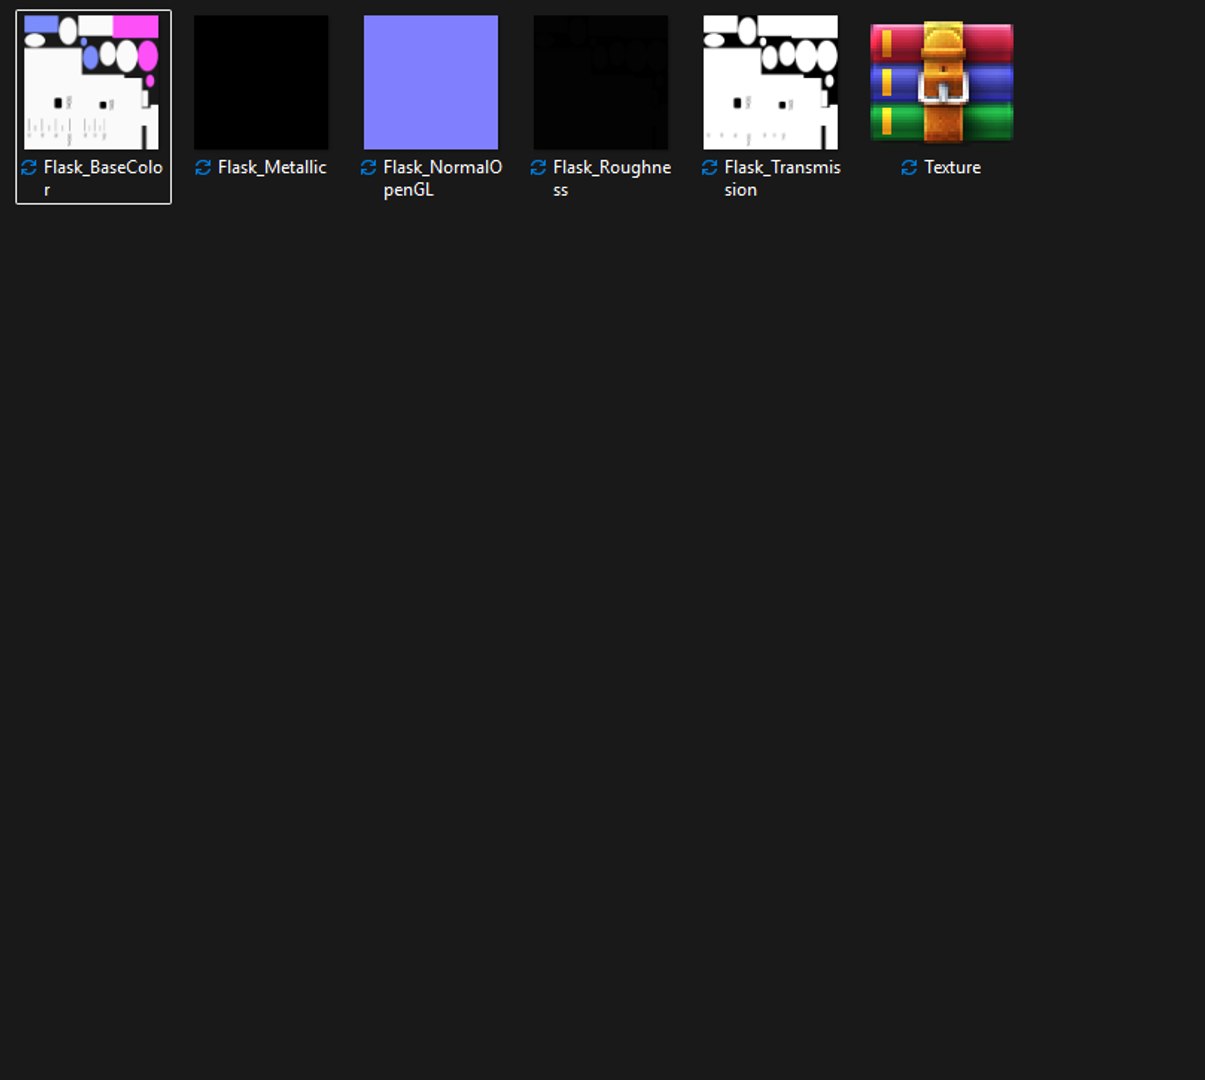Click sync status icon beside Flask_Transmission

tap(709, 167)
